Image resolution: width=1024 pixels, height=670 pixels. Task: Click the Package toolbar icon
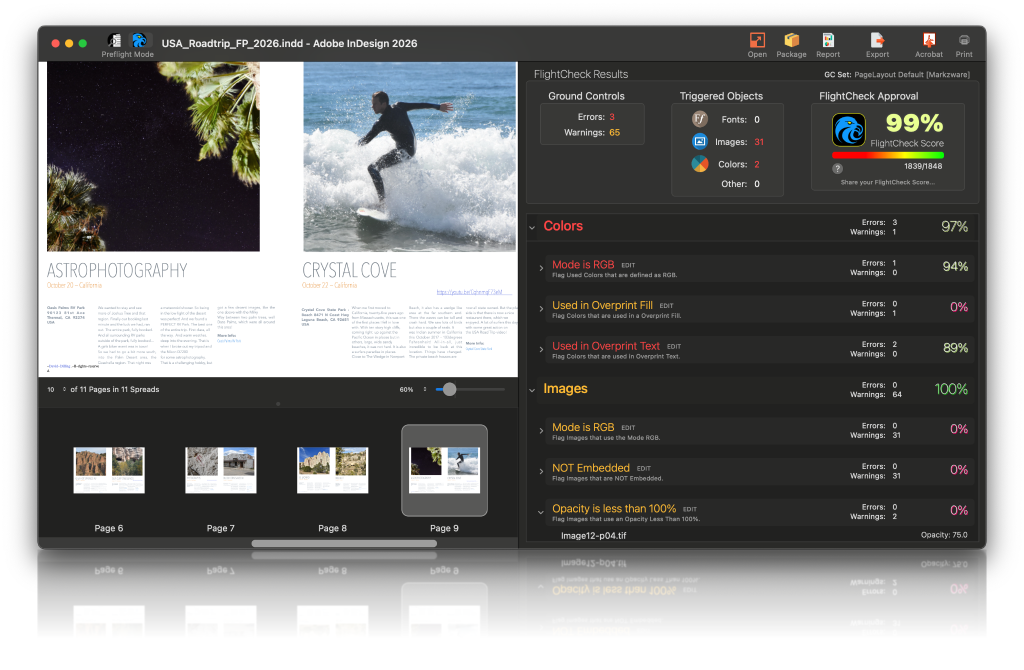pos(792,40)
